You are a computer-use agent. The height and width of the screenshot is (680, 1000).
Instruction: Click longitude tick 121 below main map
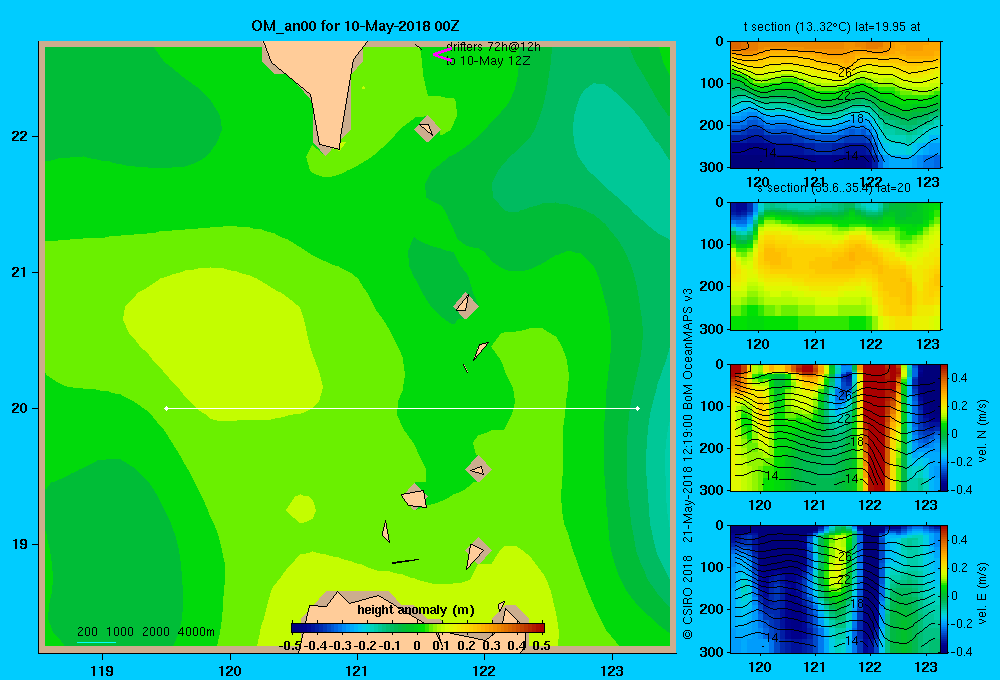click(357, 670)
